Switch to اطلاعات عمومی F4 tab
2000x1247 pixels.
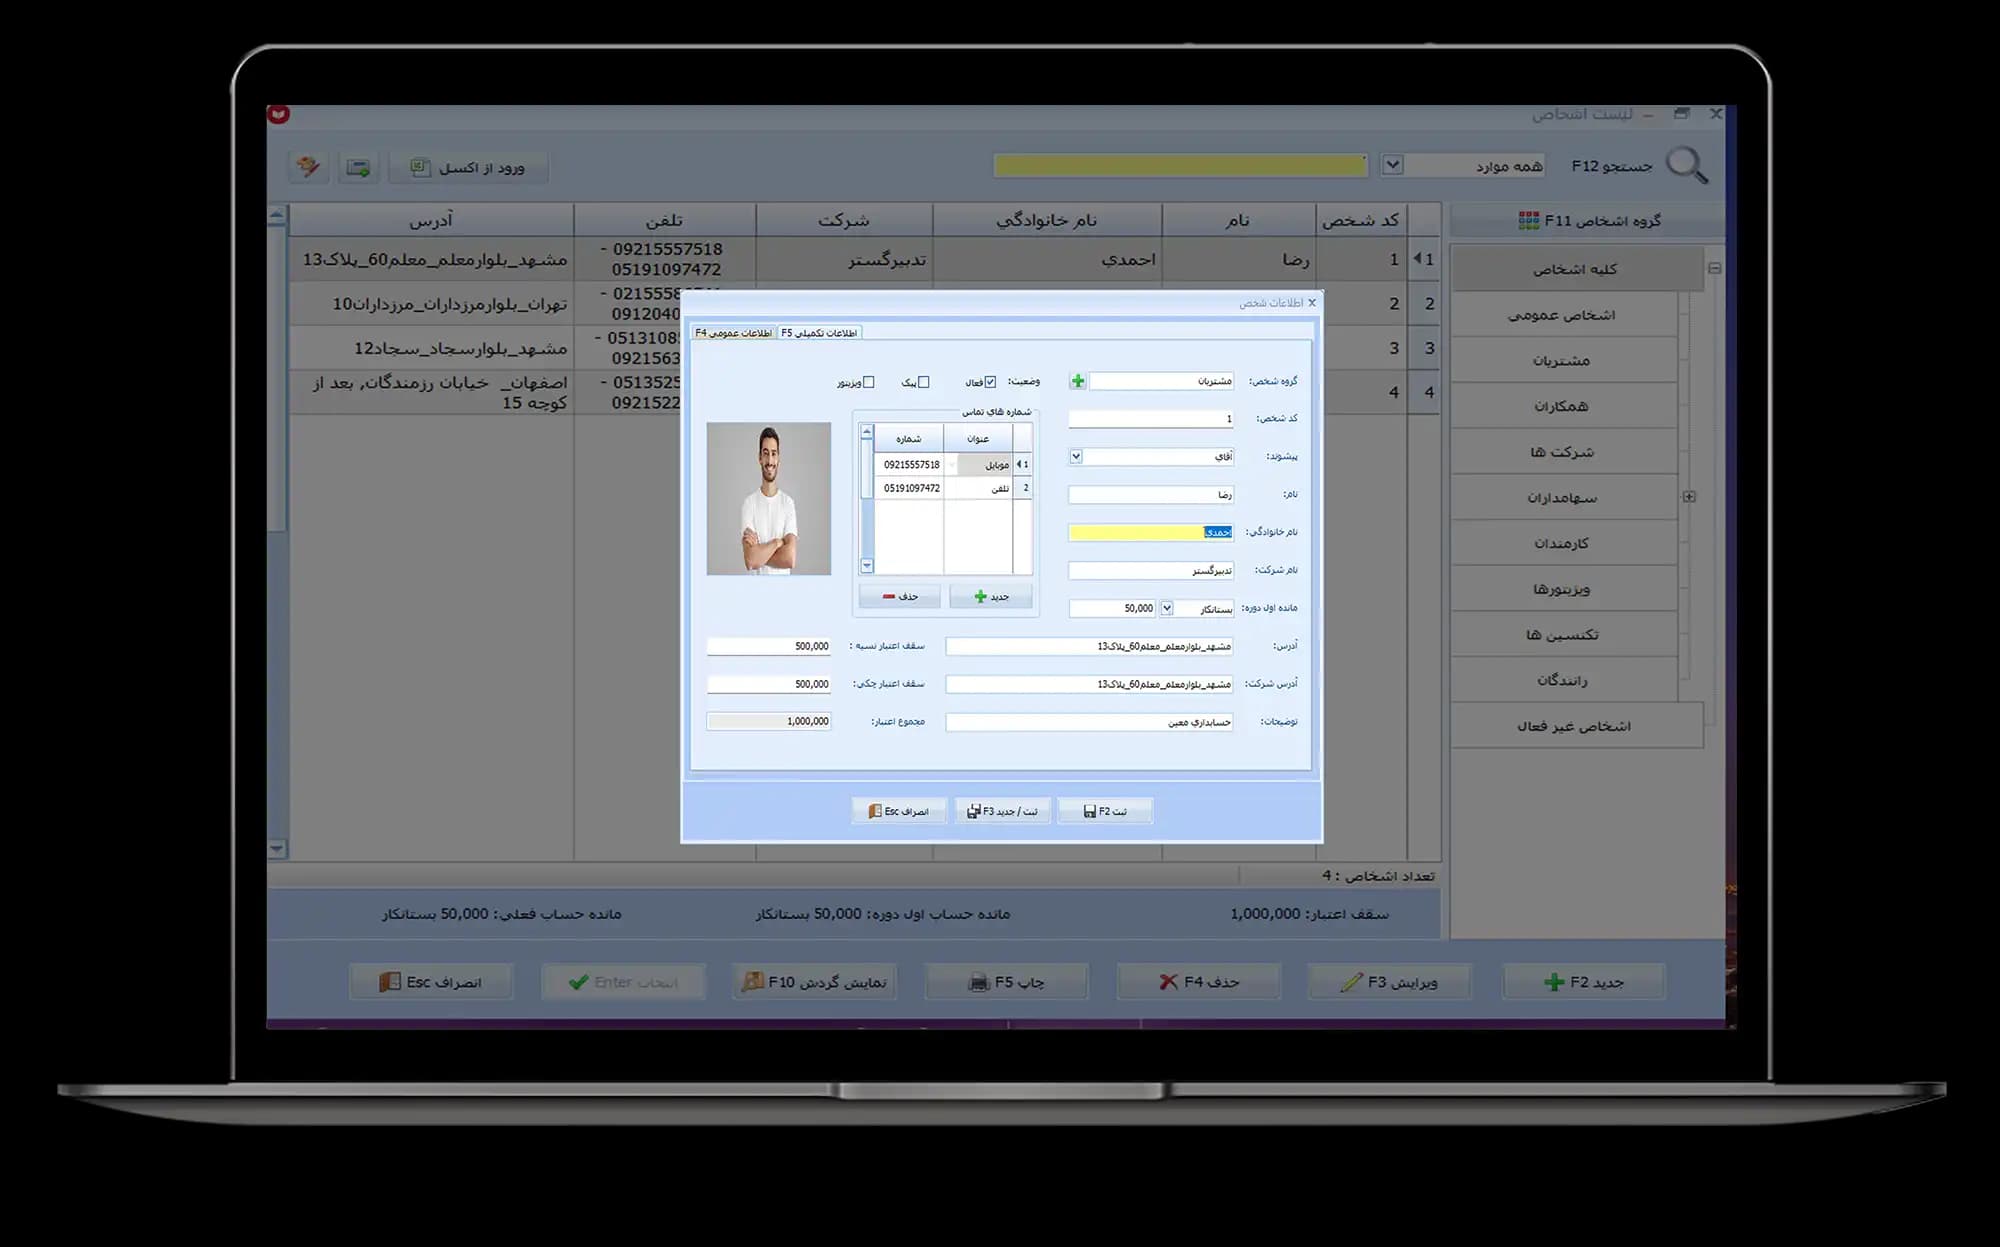(x=734, y=333)
